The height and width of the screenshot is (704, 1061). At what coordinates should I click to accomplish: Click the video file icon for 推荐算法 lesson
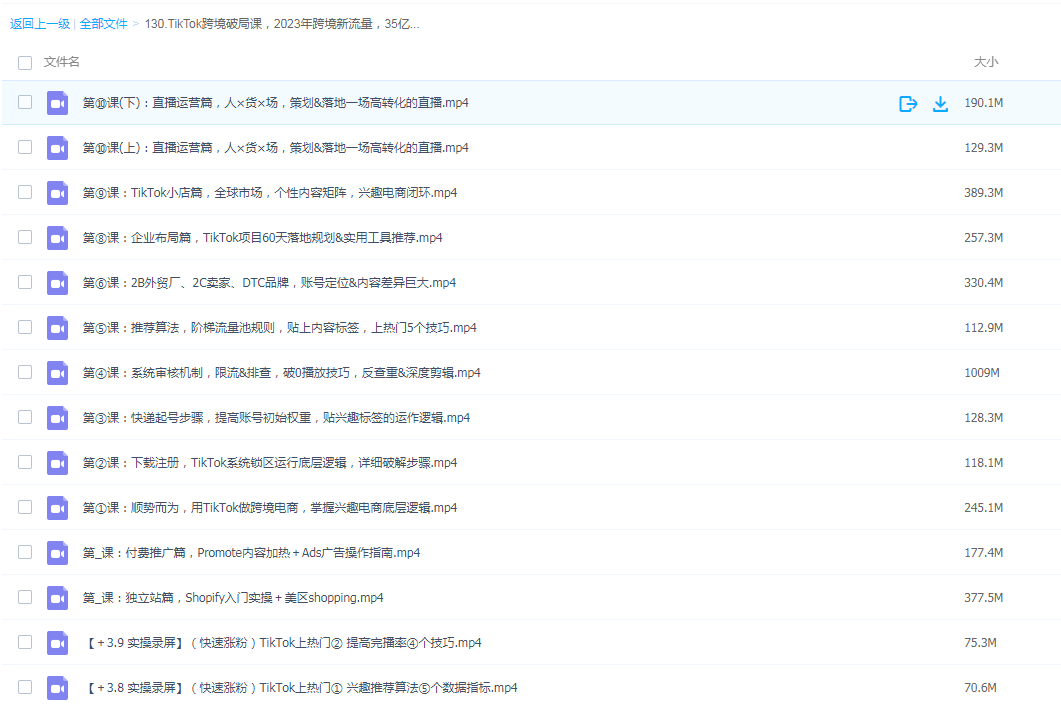(57, 328)
